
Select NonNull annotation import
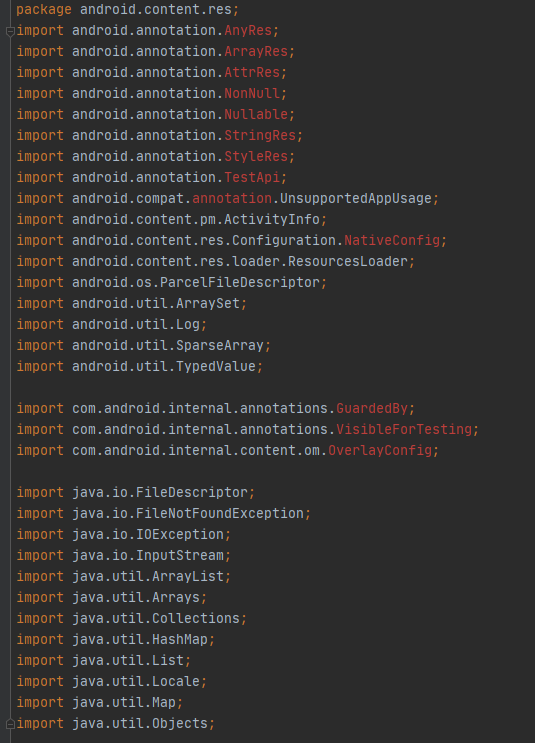[x=252, y=93]
